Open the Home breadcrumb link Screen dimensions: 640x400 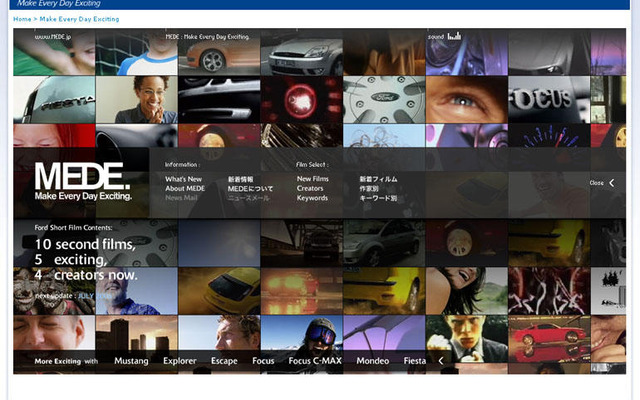click(x=22, y=19)
